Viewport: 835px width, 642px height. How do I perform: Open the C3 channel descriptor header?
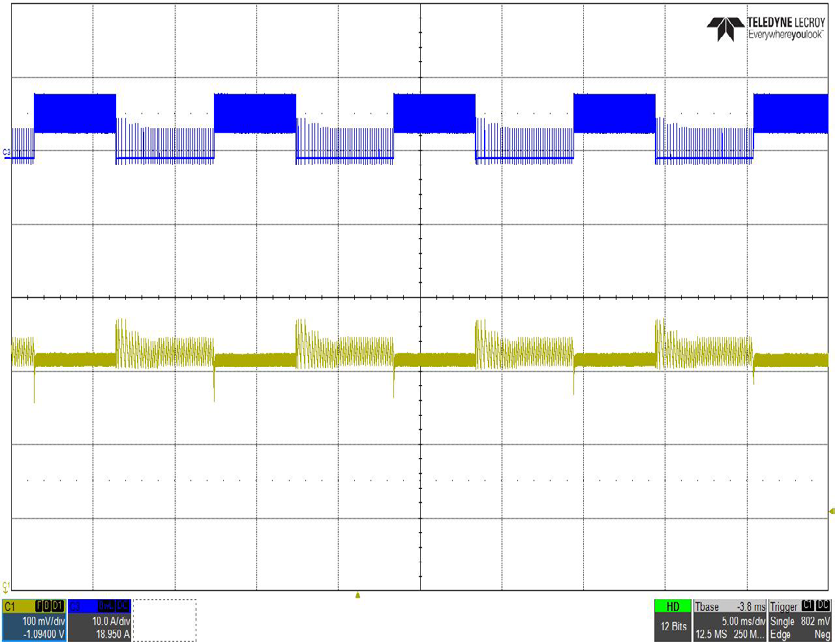(x=78, y=606)
